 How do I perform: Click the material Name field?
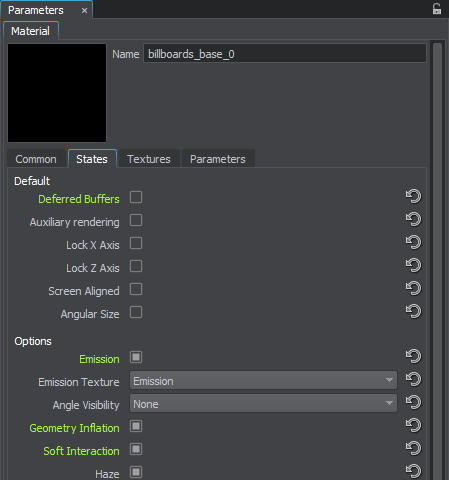click(285, 54)
